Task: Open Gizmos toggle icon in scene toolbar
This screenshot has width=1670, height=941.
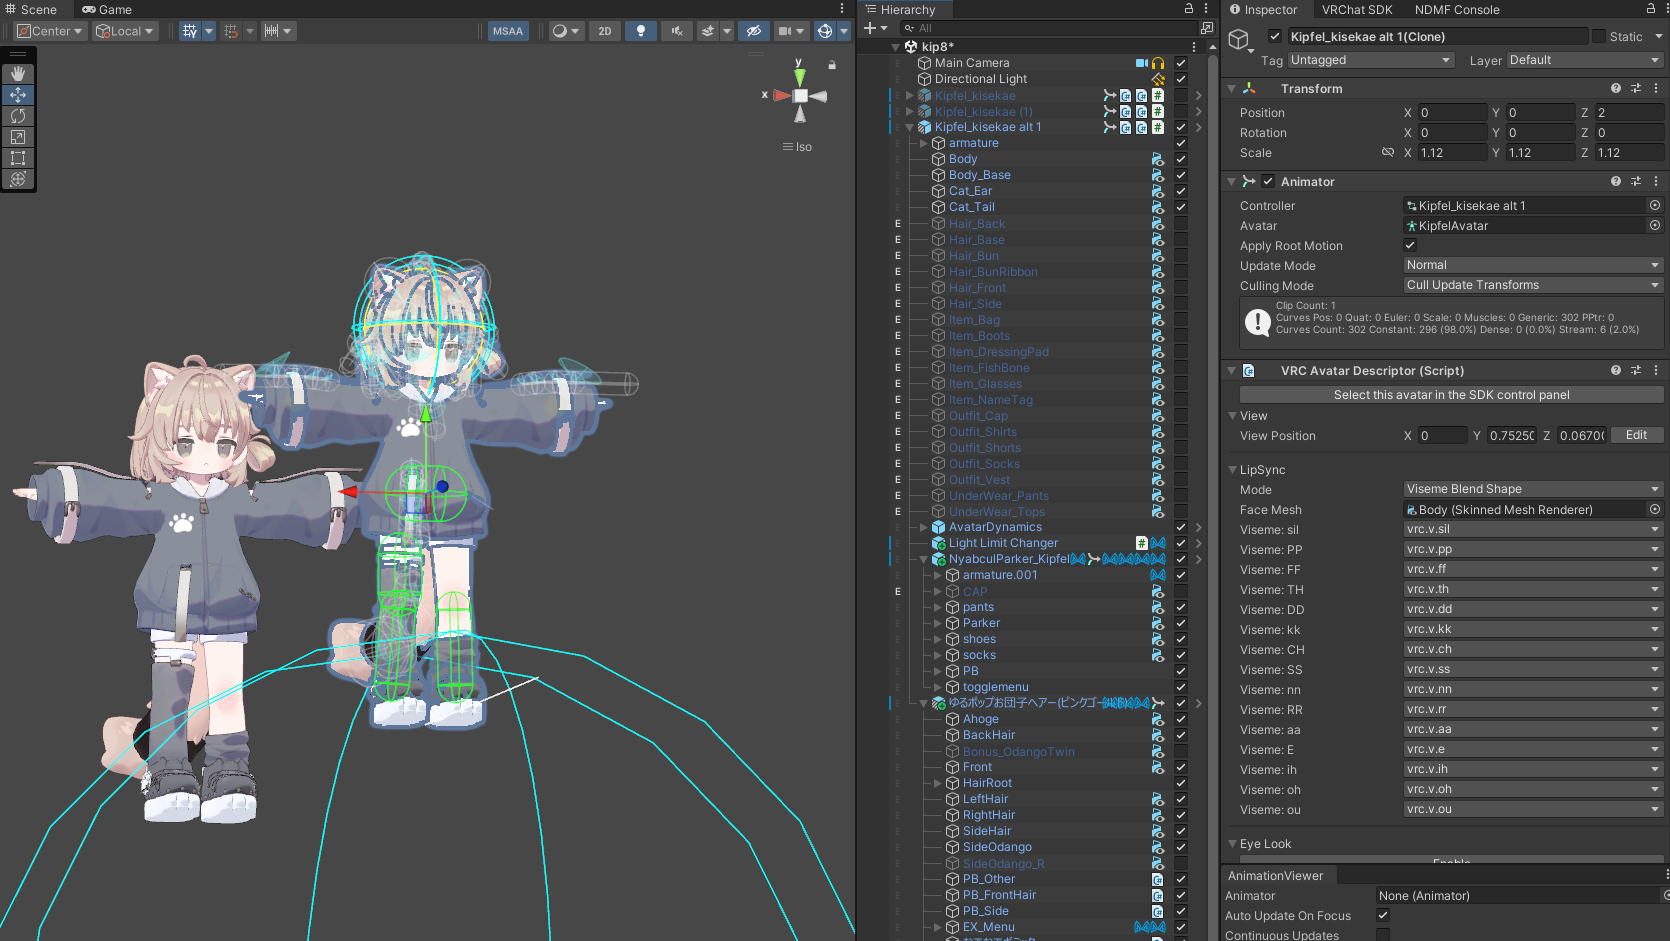Action: [x=825, y=31]
